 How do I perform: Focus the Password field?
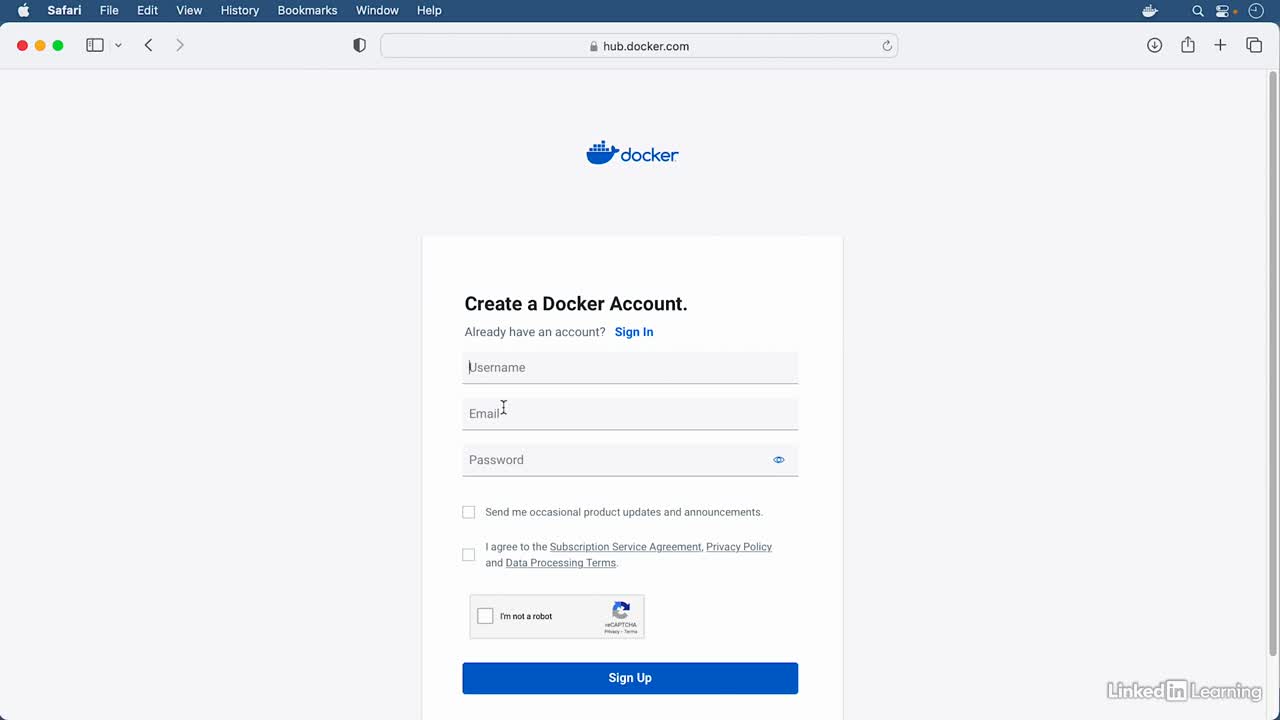point(630,460)
